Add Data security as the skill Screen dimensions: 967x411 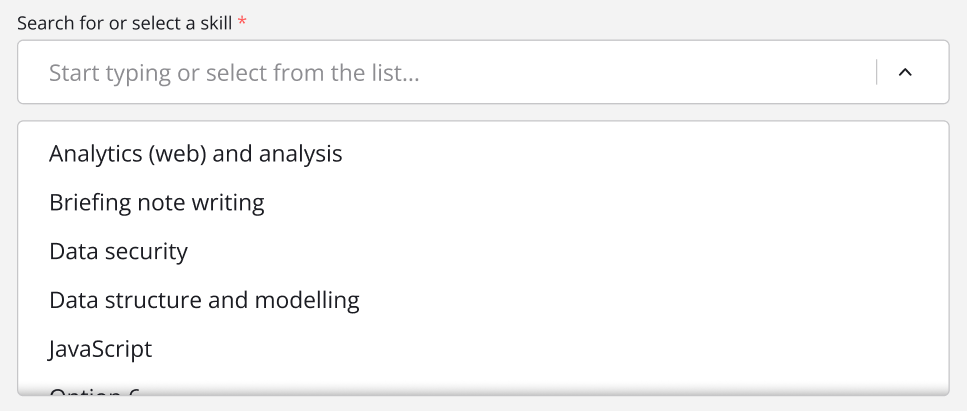[x=118, y=251]
